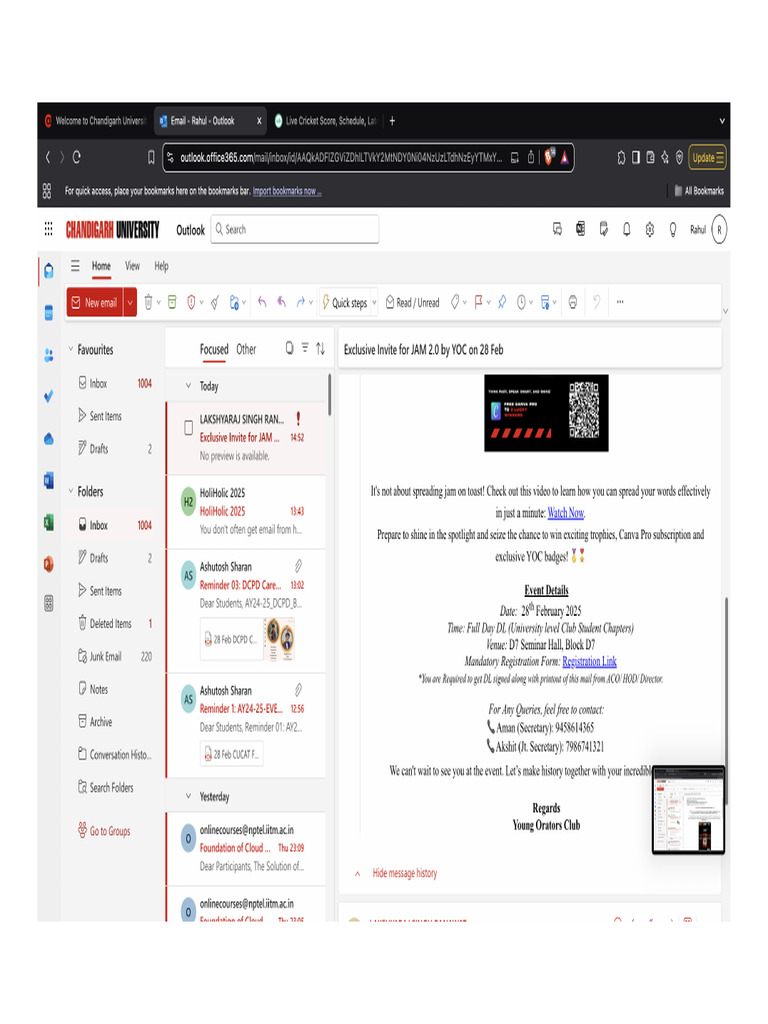Screen dimensions: 768x1024
Task: Open the filter messages icon
Action: click(x=305, y=349)
